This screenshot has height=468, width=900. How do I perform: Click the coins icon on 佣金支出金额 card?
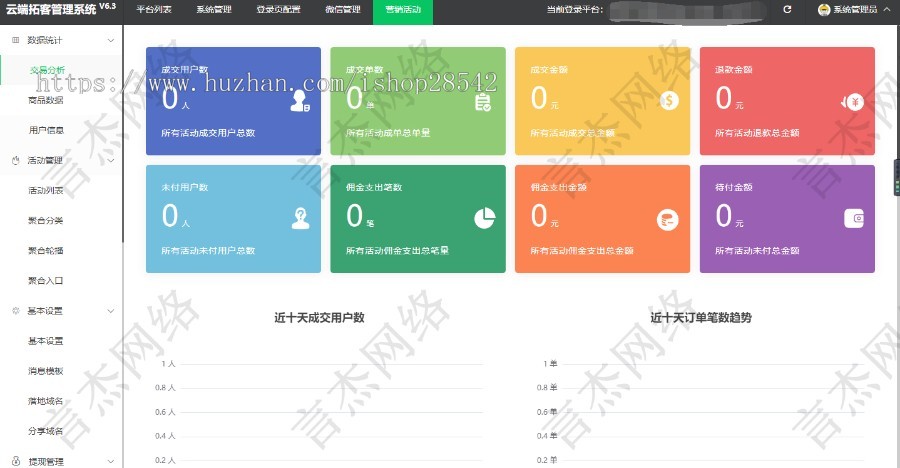point(668,219)
